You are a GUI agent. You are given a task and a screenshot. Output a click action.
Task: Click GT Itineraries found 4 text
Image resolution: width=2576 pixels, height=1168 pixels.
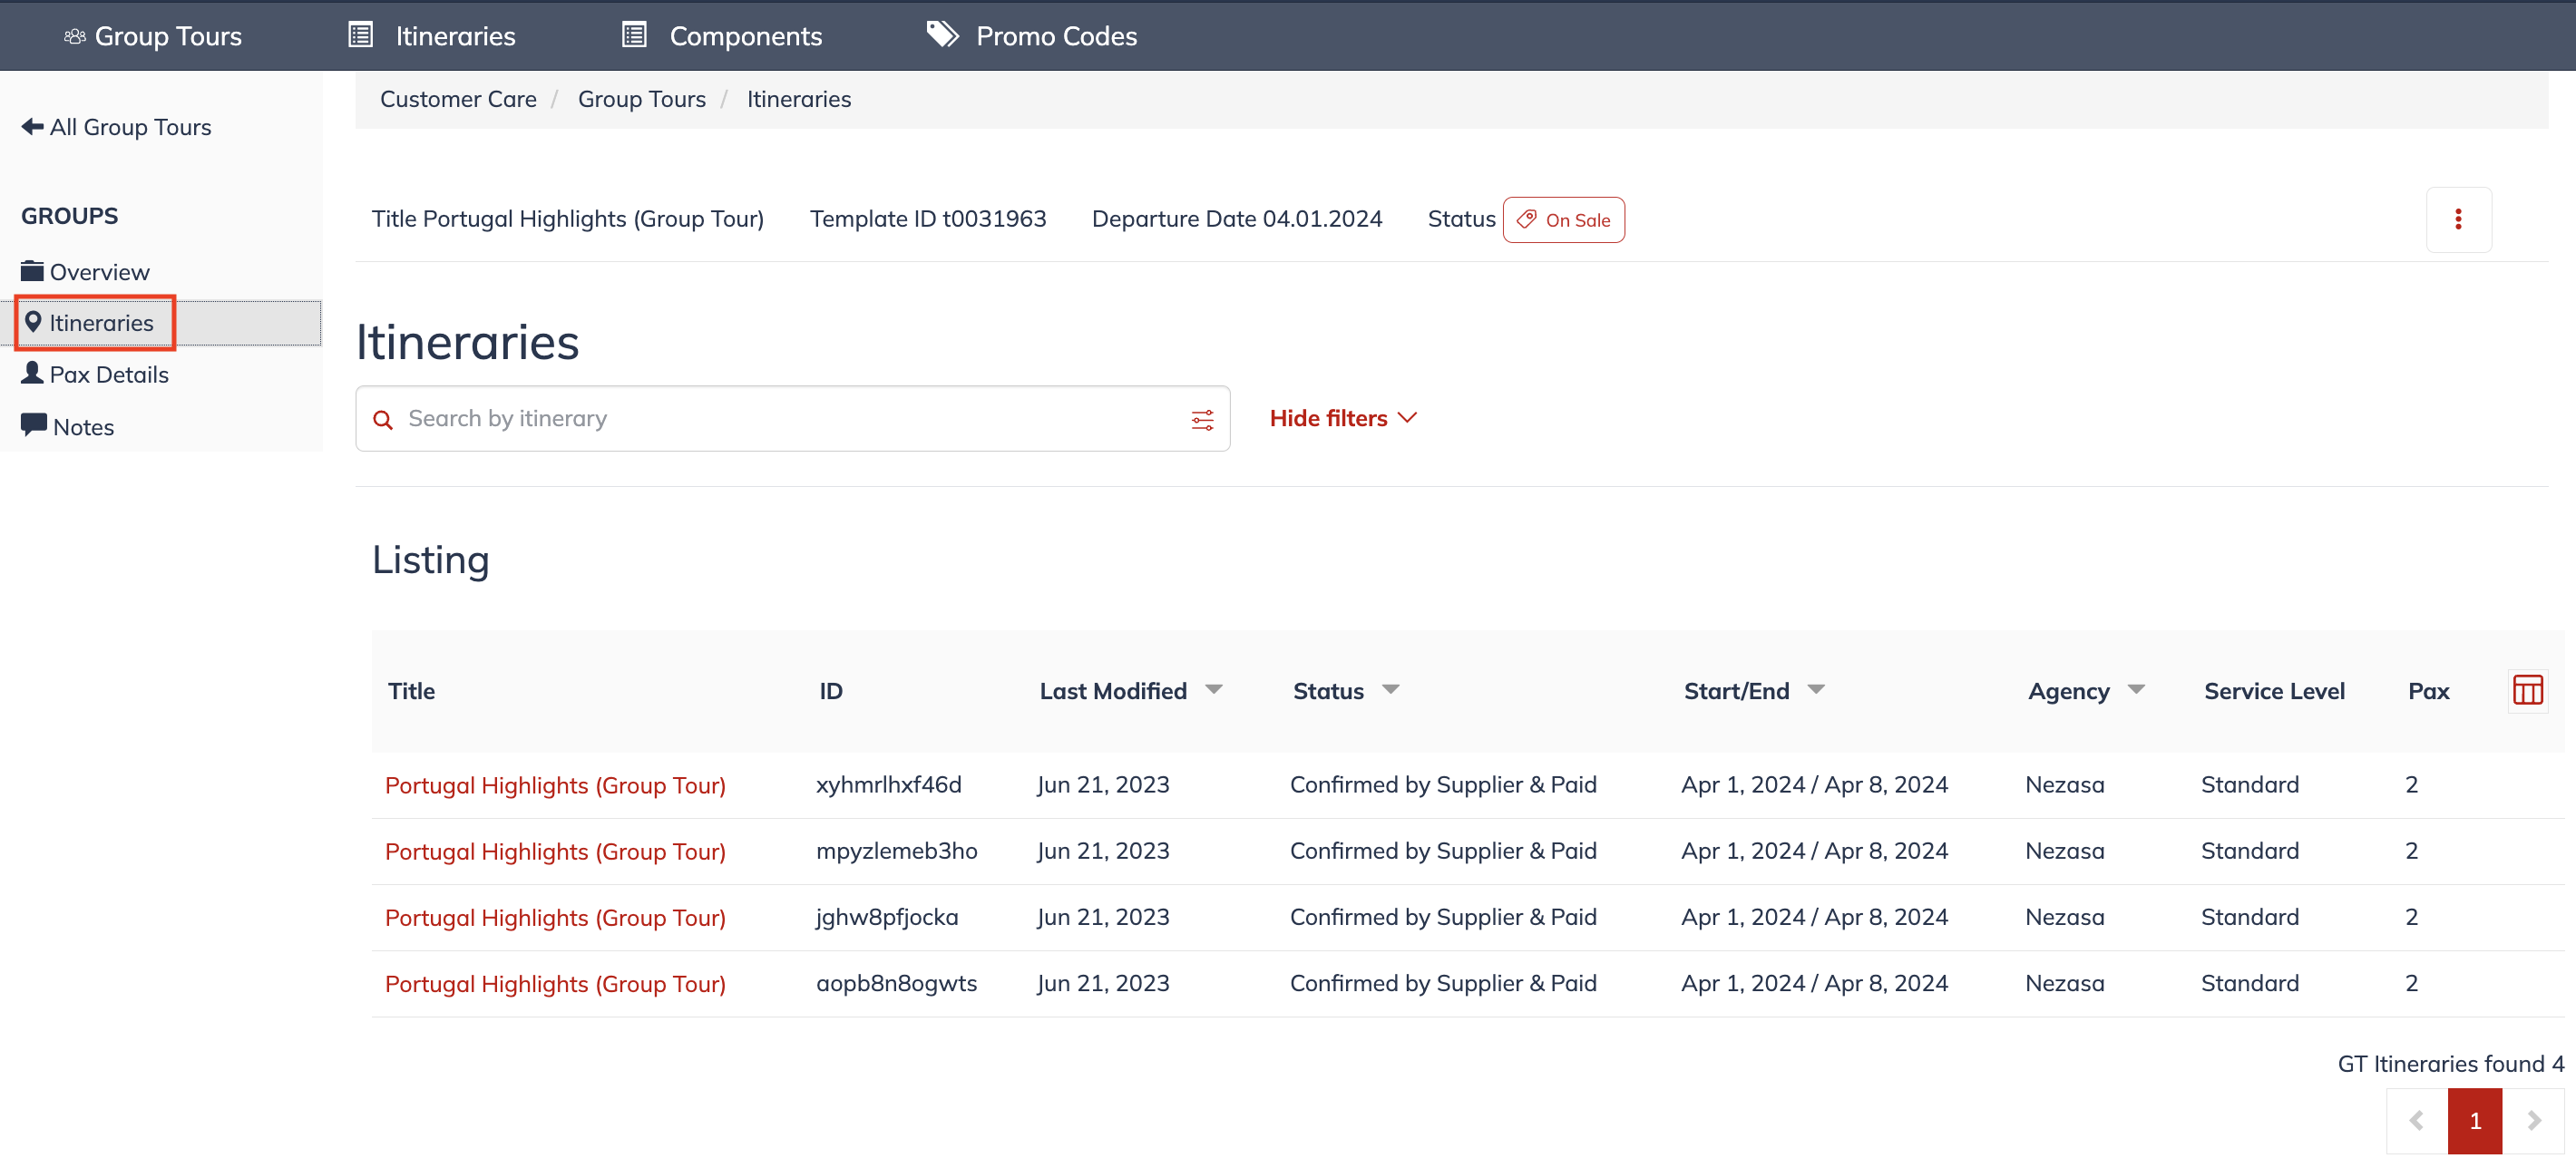(x=2451, y=1064)
